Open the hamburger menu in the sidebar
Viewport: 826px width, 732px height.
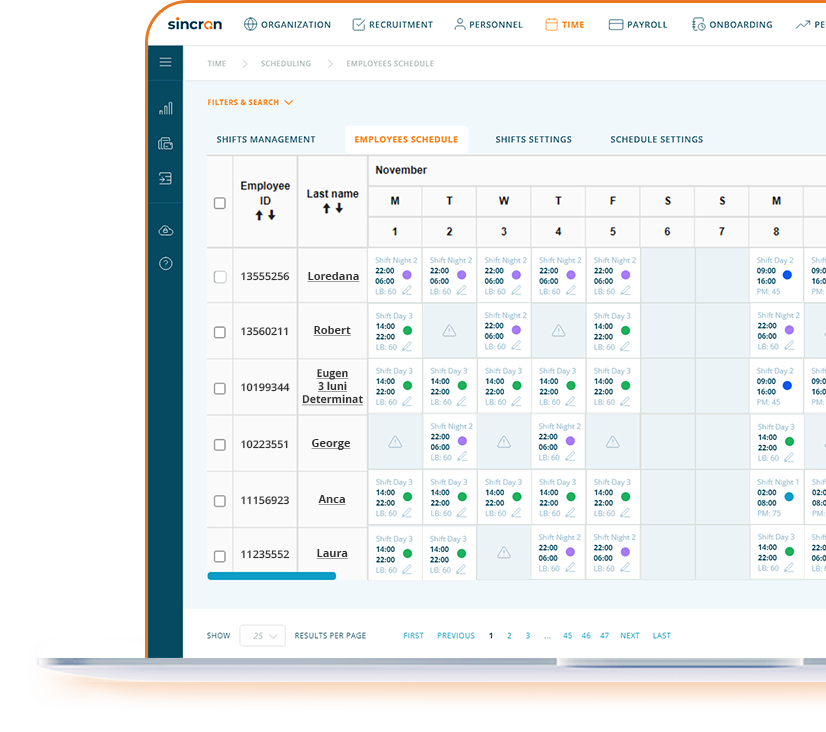pos(166,62)
